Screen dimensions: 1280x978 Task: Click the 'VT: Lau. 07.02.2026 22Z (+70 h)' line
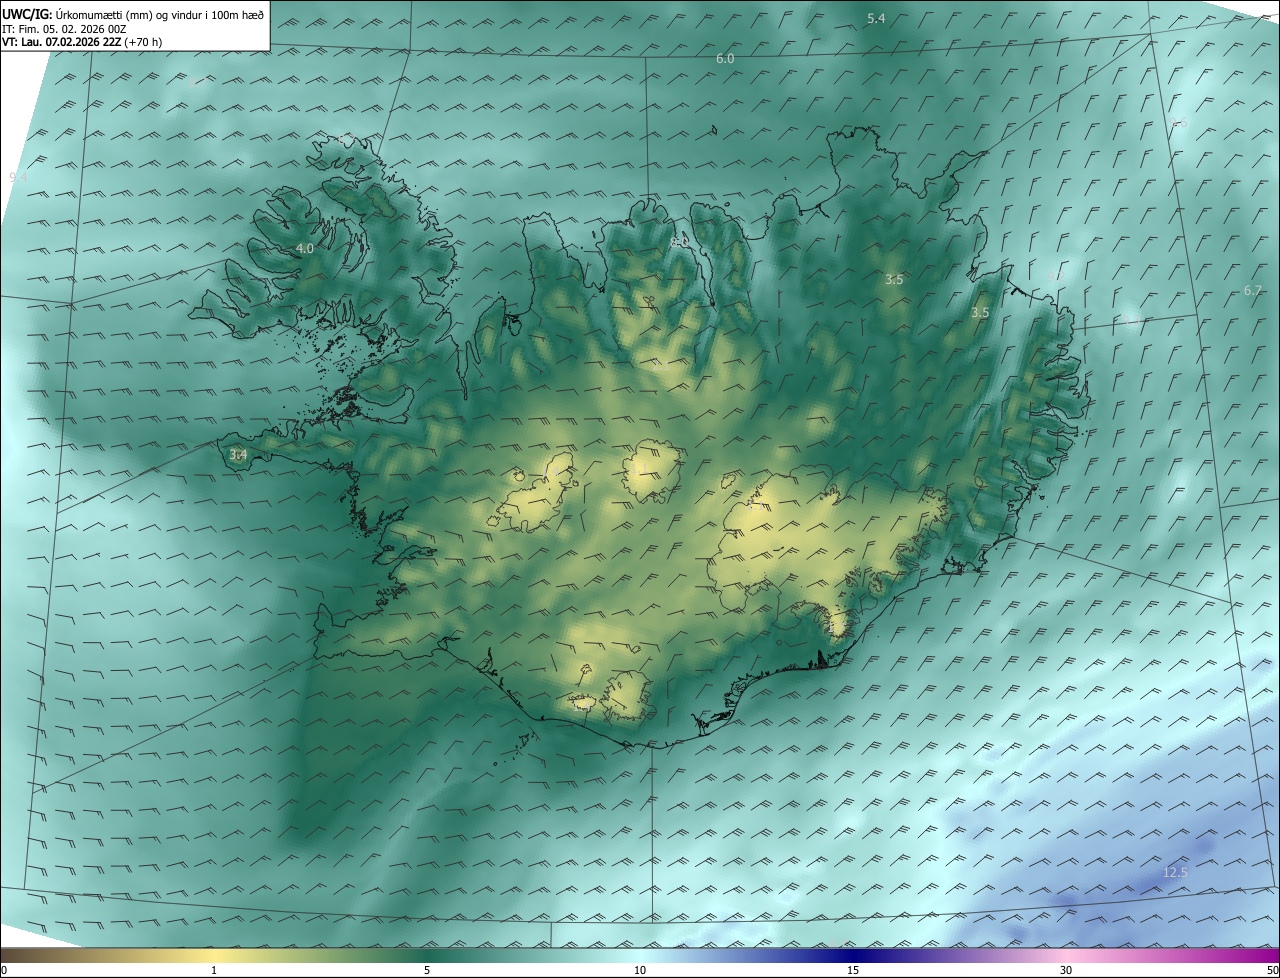82,42
